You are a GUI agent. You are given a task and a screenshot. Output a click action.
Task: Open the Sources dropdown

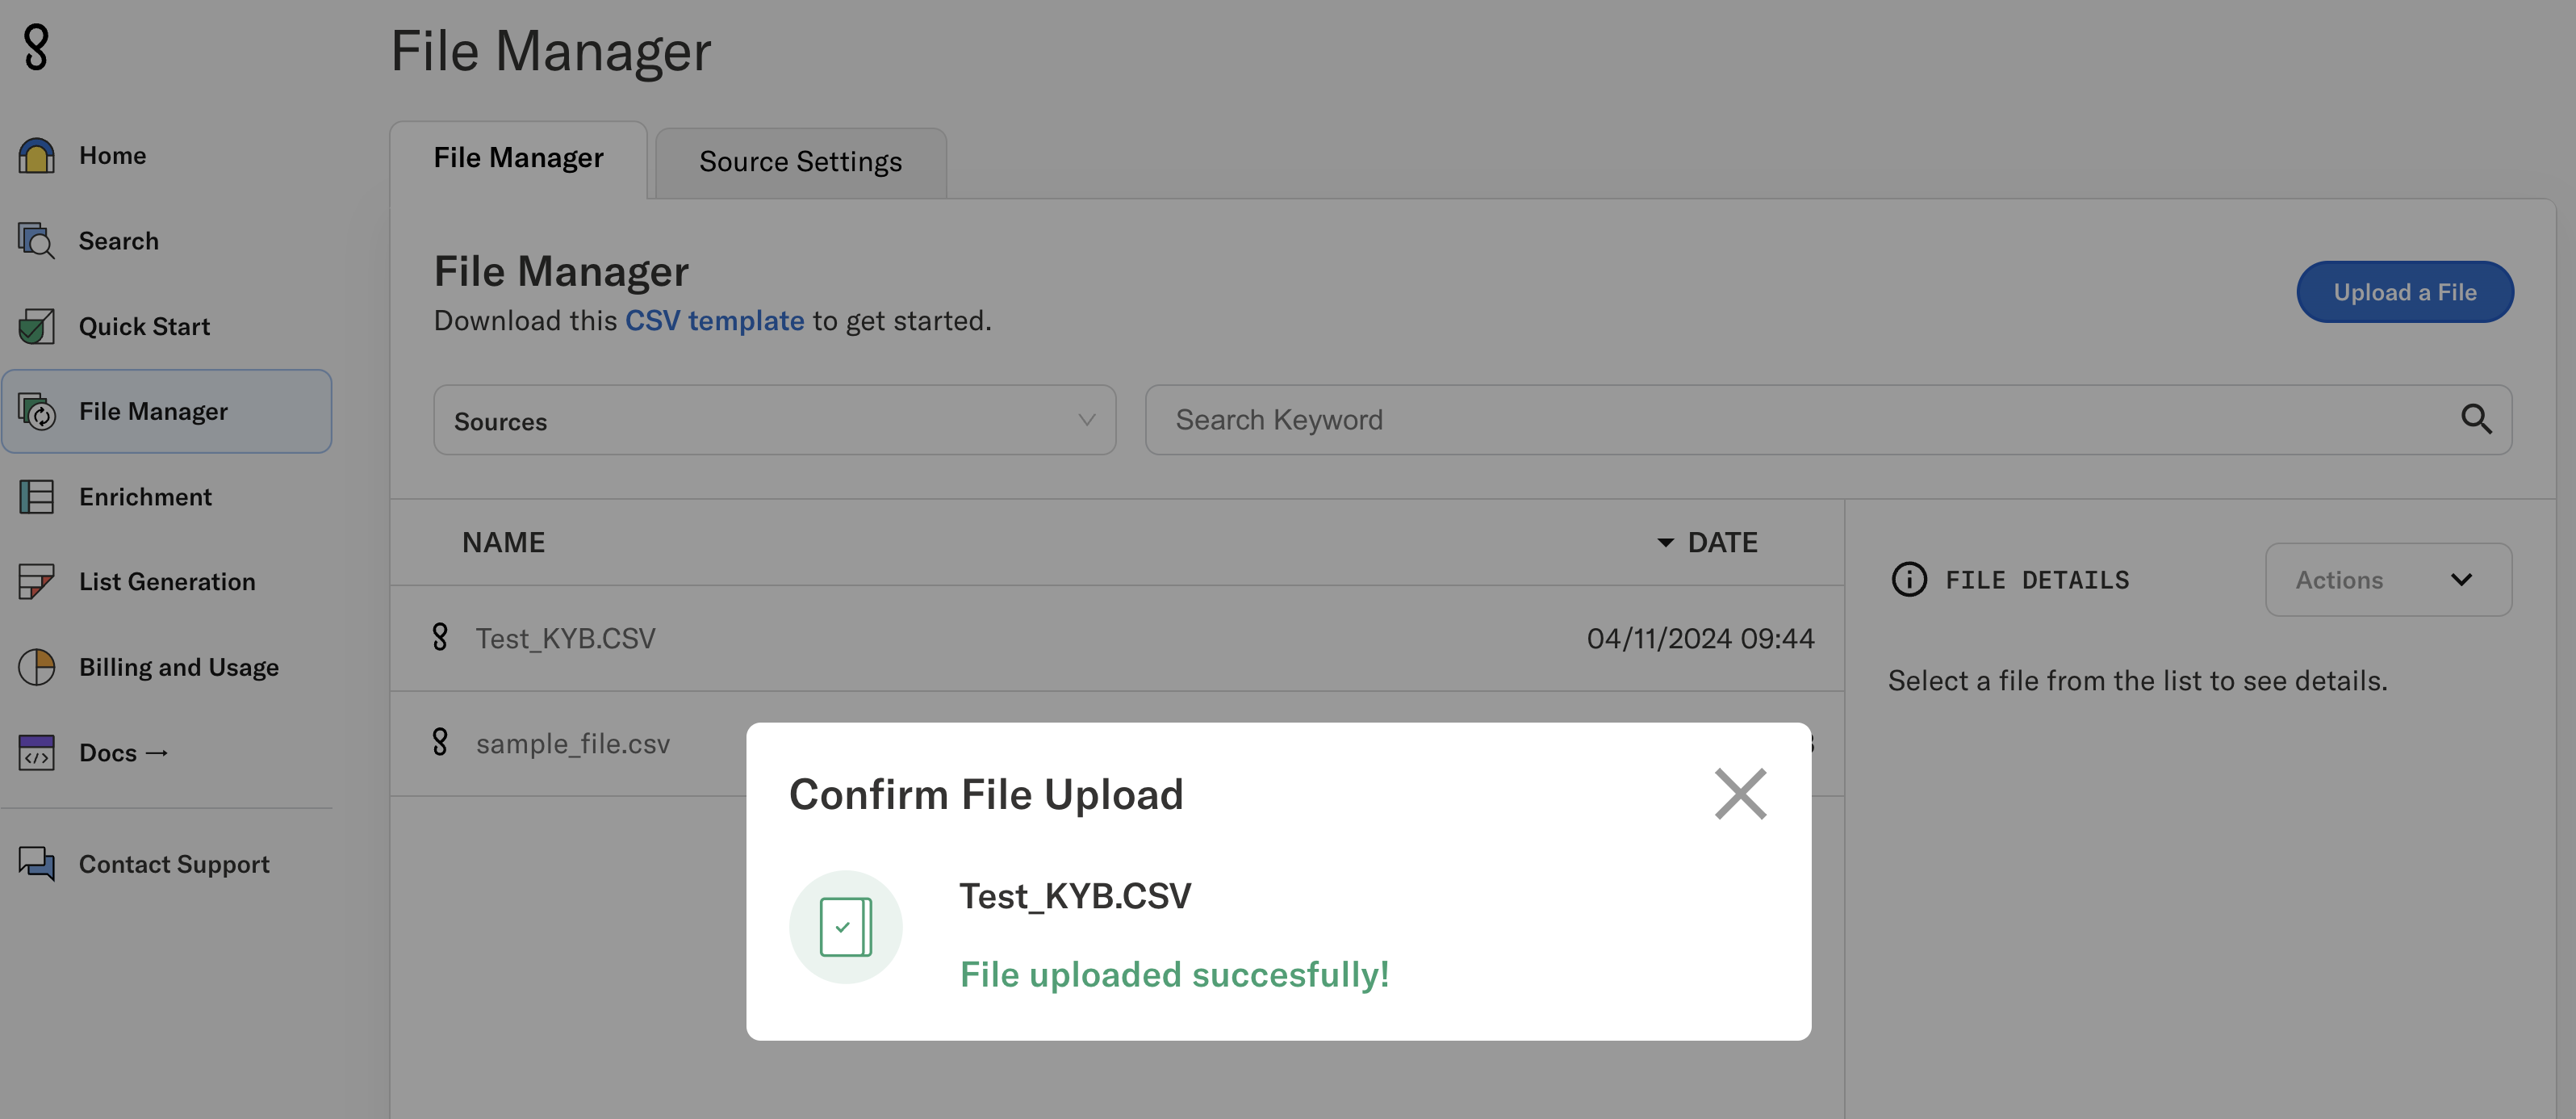[774, 420]
